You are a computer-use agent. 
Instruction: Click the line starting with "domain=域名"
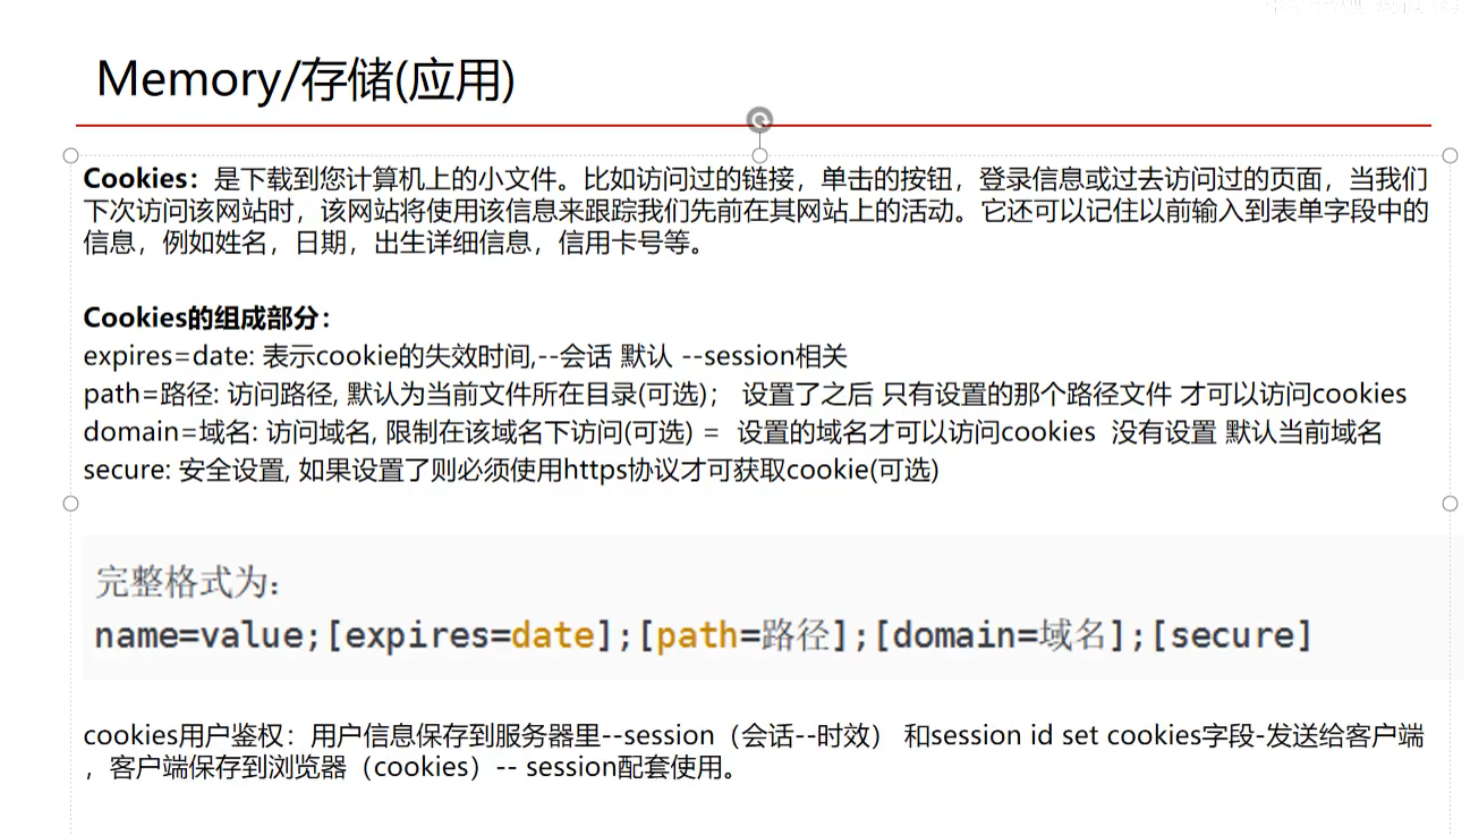click(732, 432)
